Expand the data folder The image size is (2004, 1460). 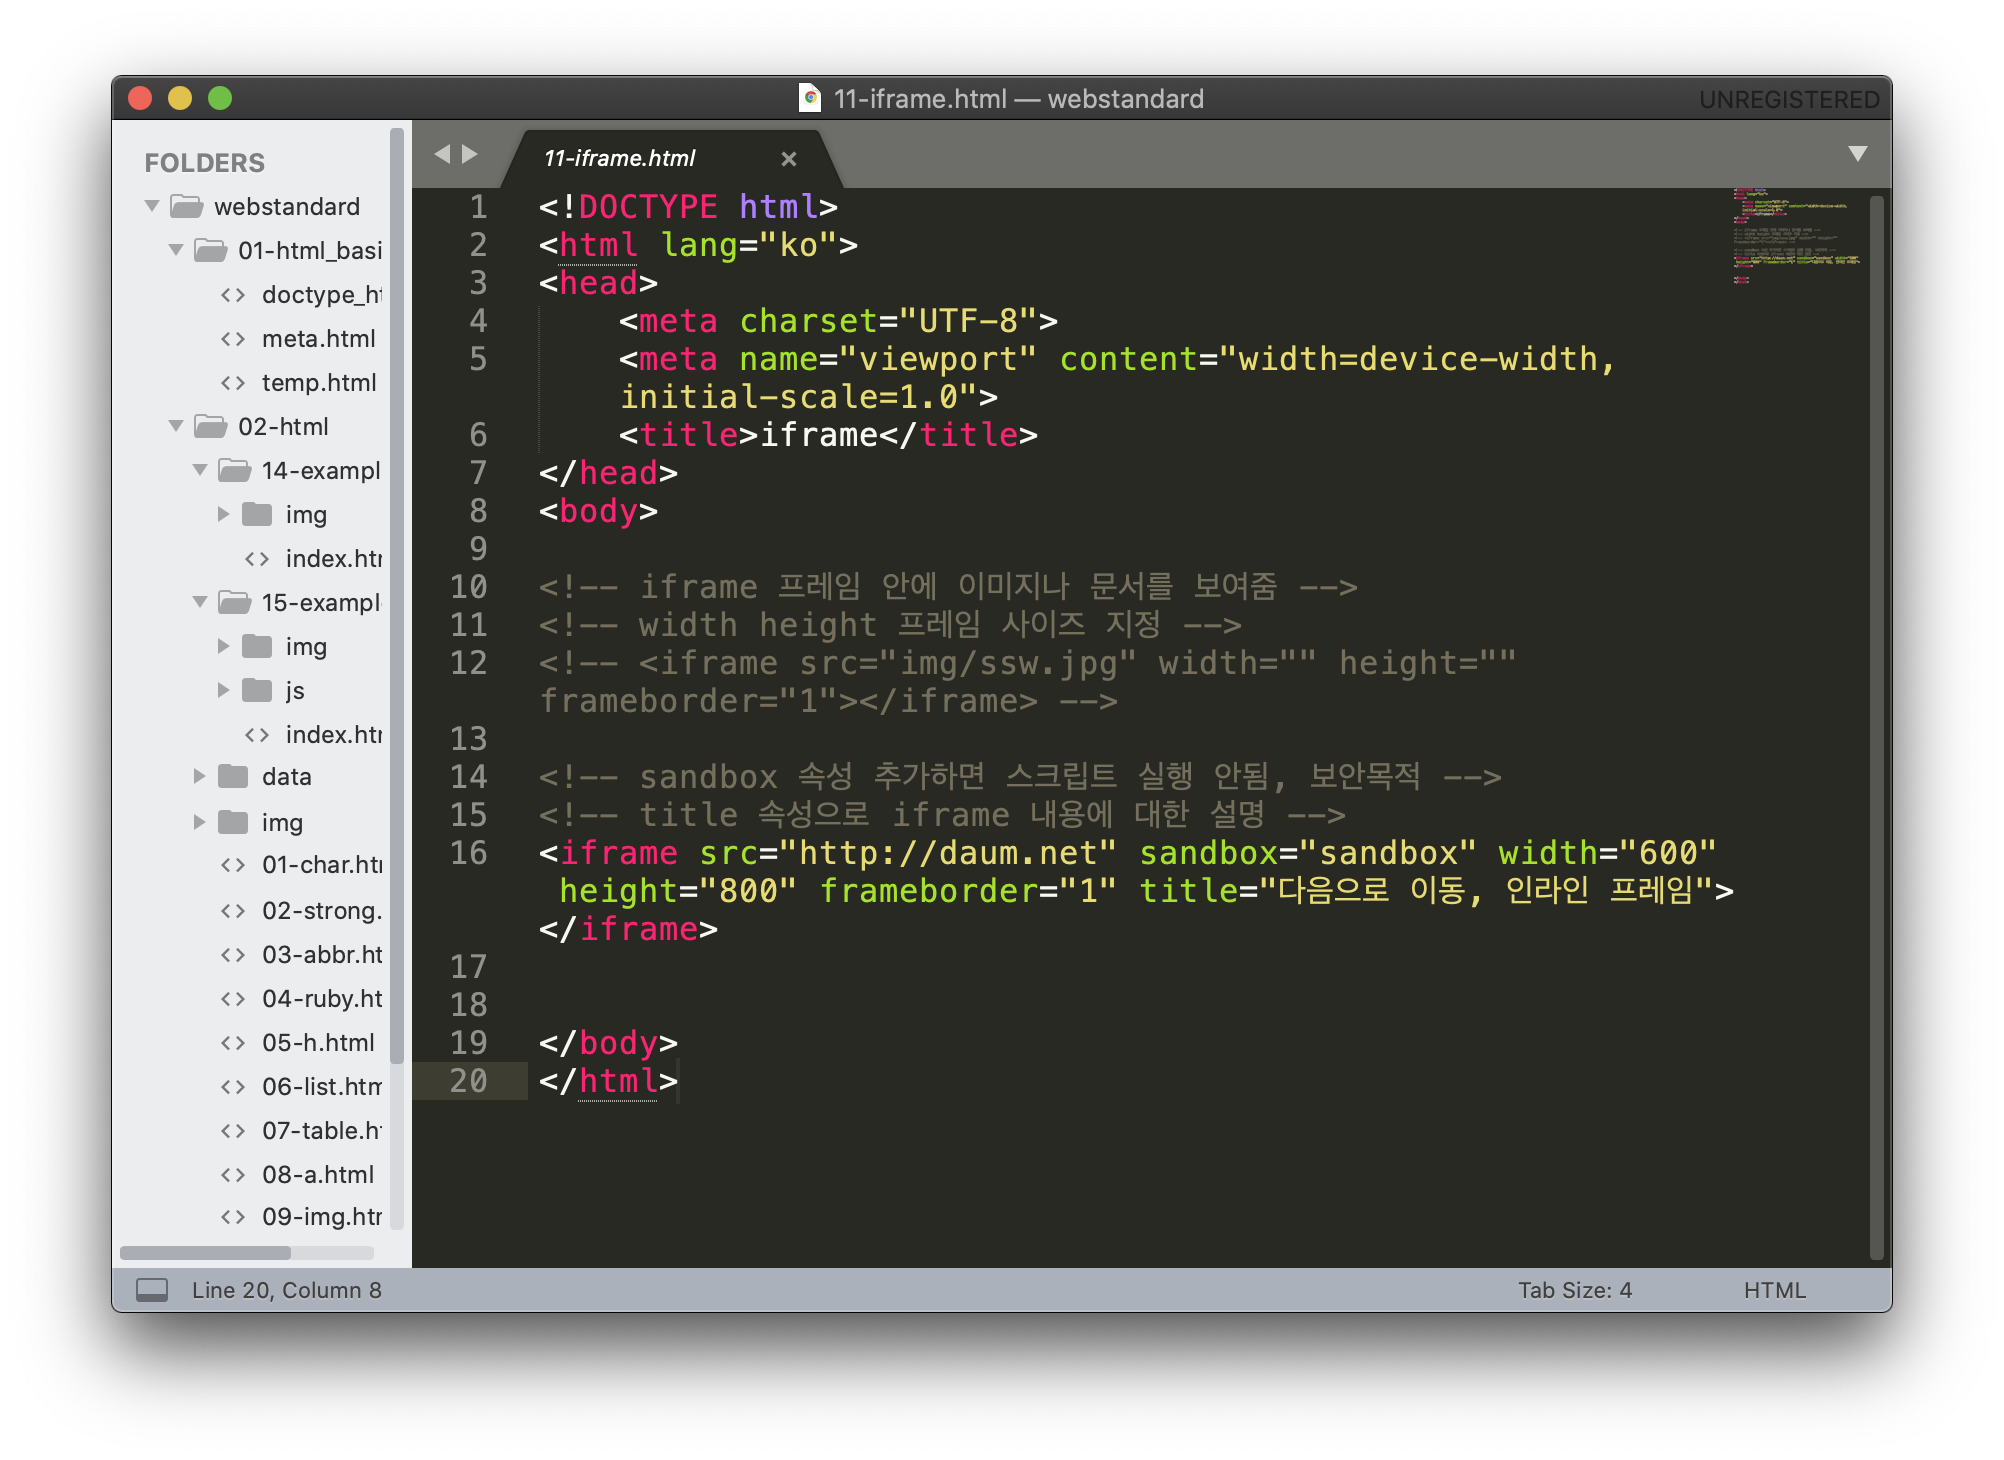point(199,777)
